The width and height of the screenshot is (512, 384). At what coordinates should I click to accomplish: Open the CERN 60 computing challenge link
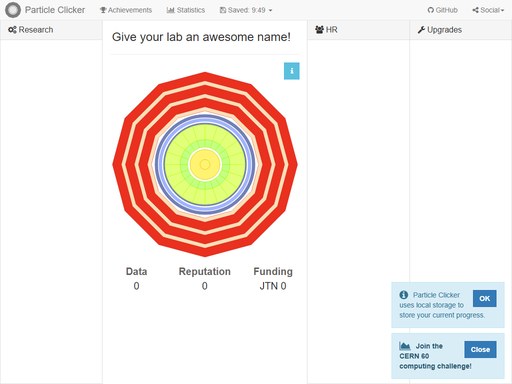(435, 356)
